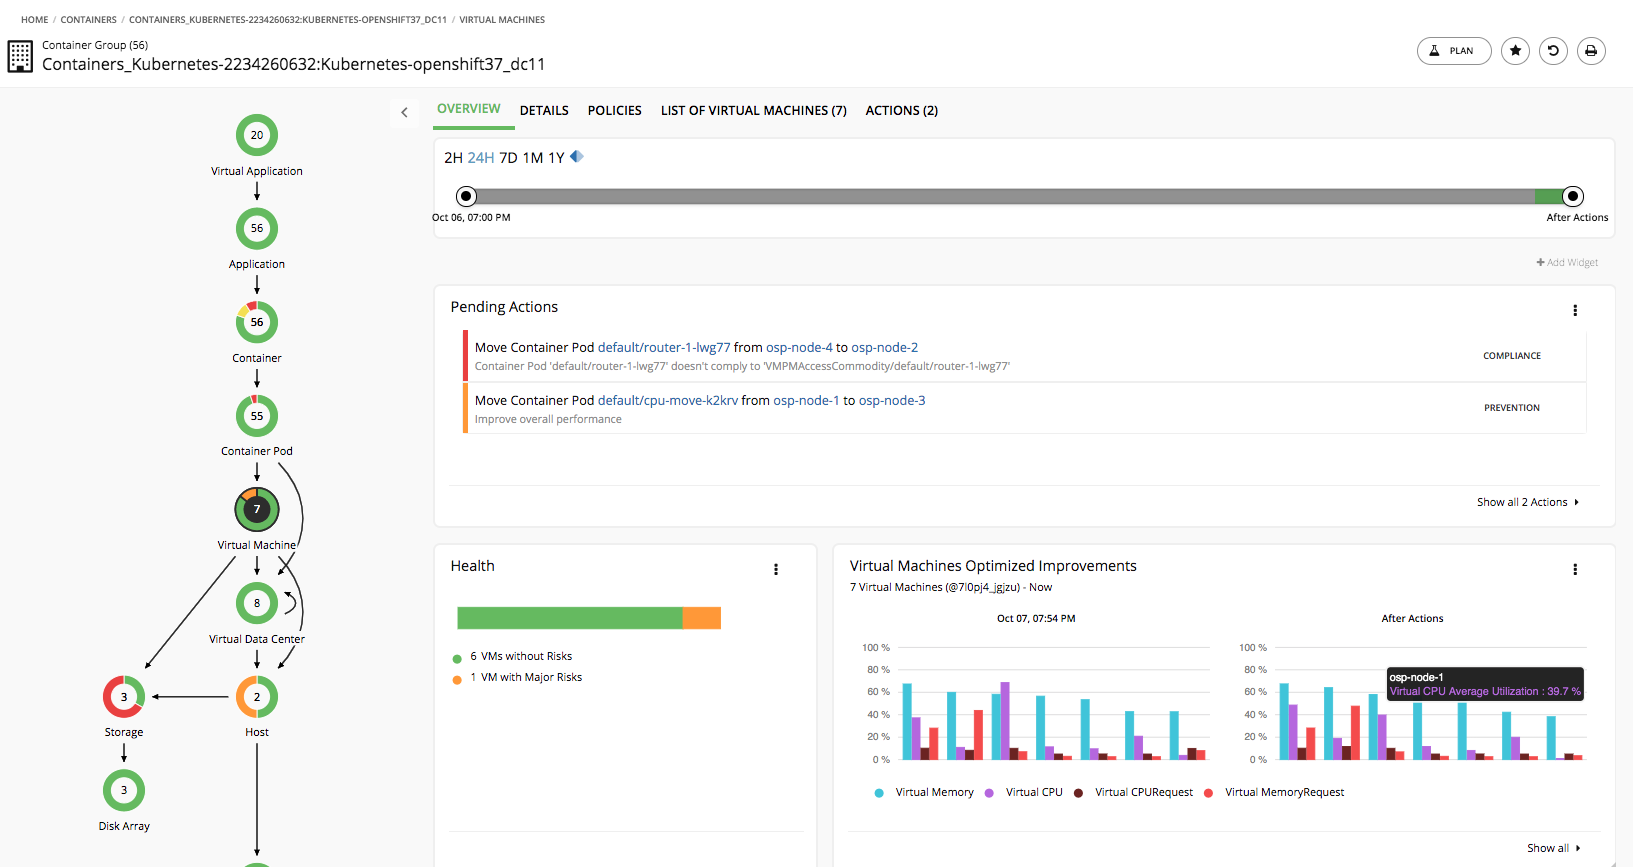Open the default/cpu-move-k2krv pod link
Viewport: 1633px width, 867px height.
coord(668,400)
